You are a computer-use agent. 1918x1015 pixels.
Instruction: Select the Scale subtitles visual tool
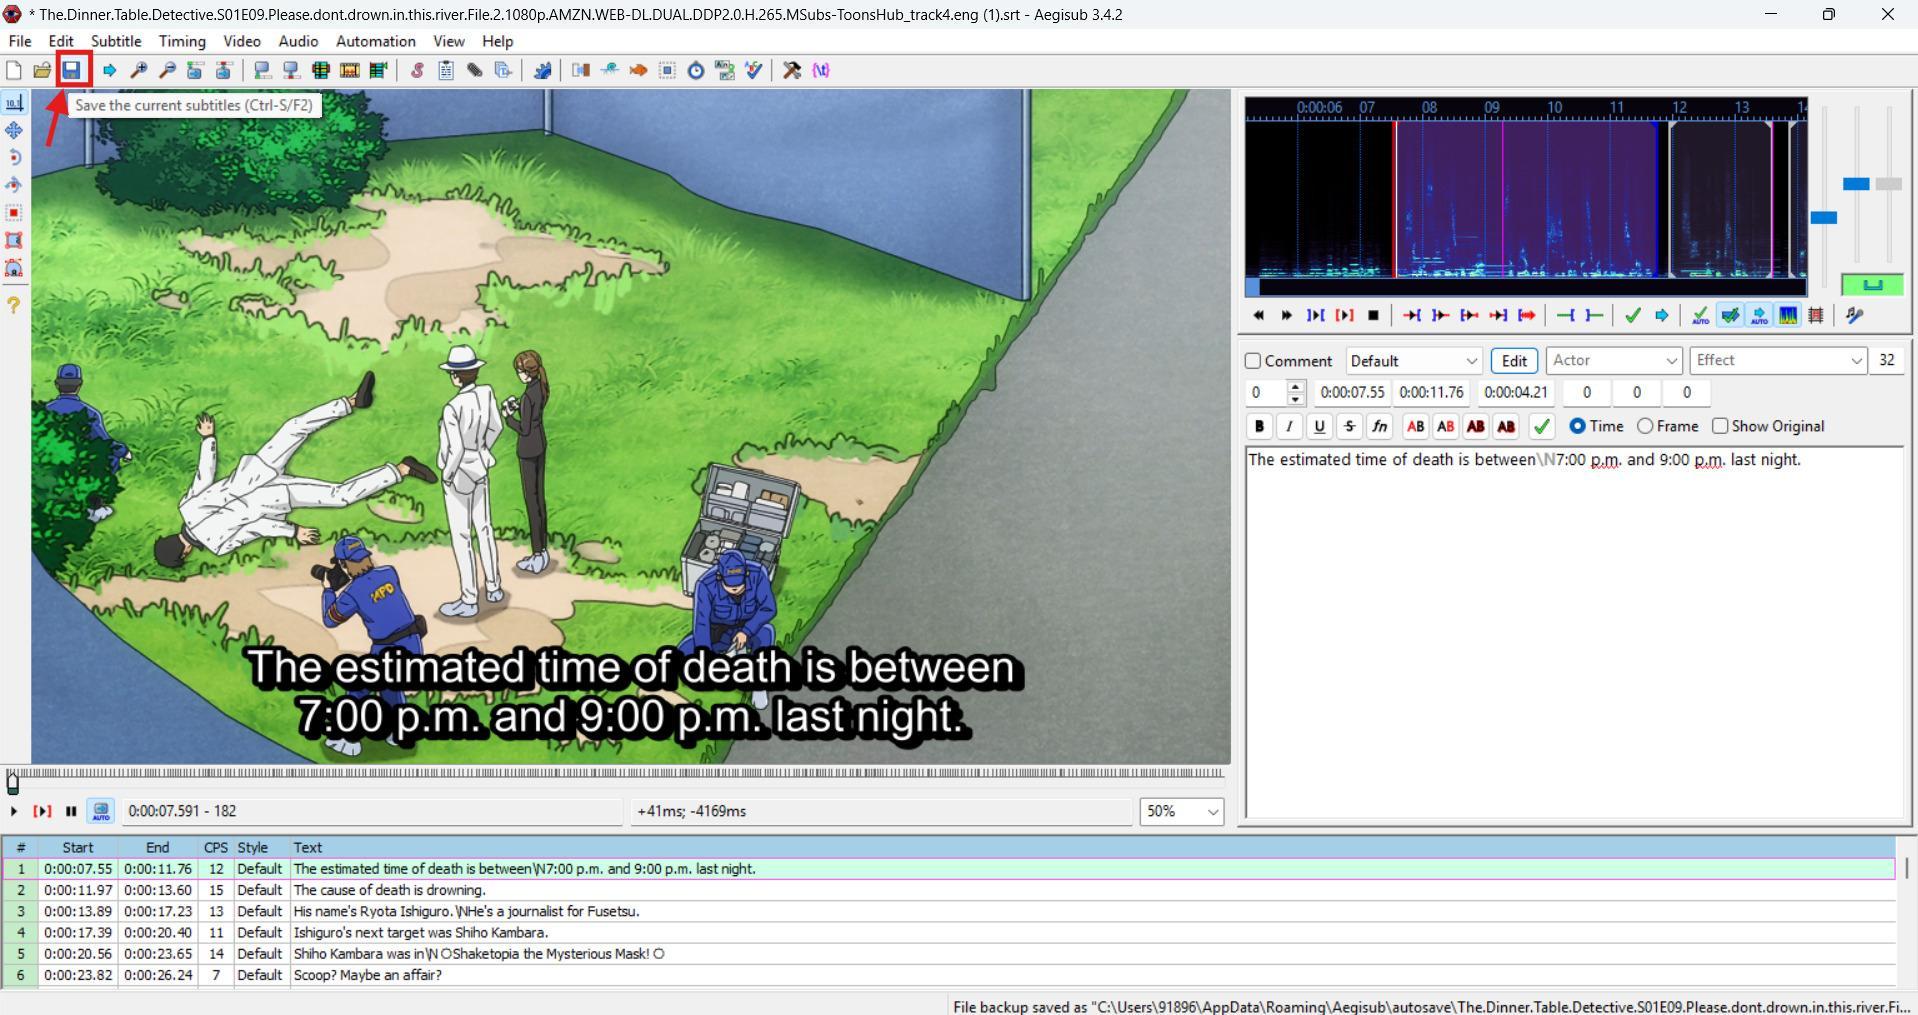click(x=14, y=213)
